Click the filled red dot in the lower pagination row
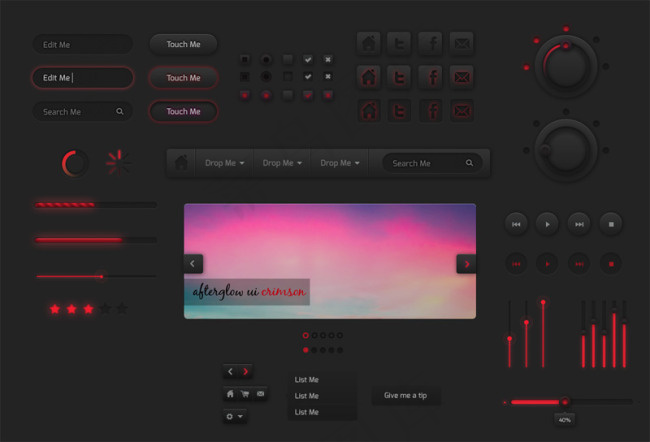This screenshot has height=442, width=650. pyautogui.click(x=306, y=350)
